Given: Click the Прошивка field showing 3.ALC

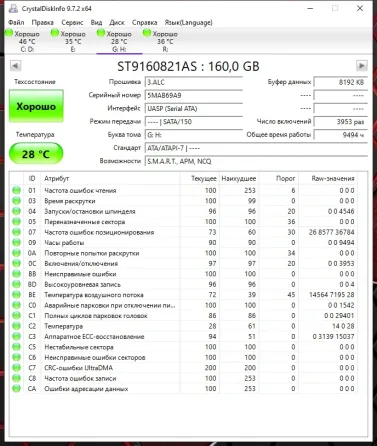Looking at the screenshot, I should point(194,83).
